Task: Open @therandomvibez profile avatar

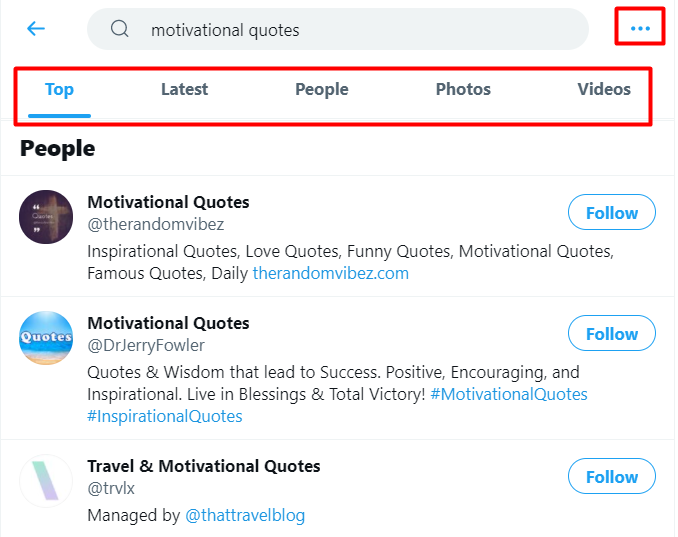Action: [x=46, y=217]
